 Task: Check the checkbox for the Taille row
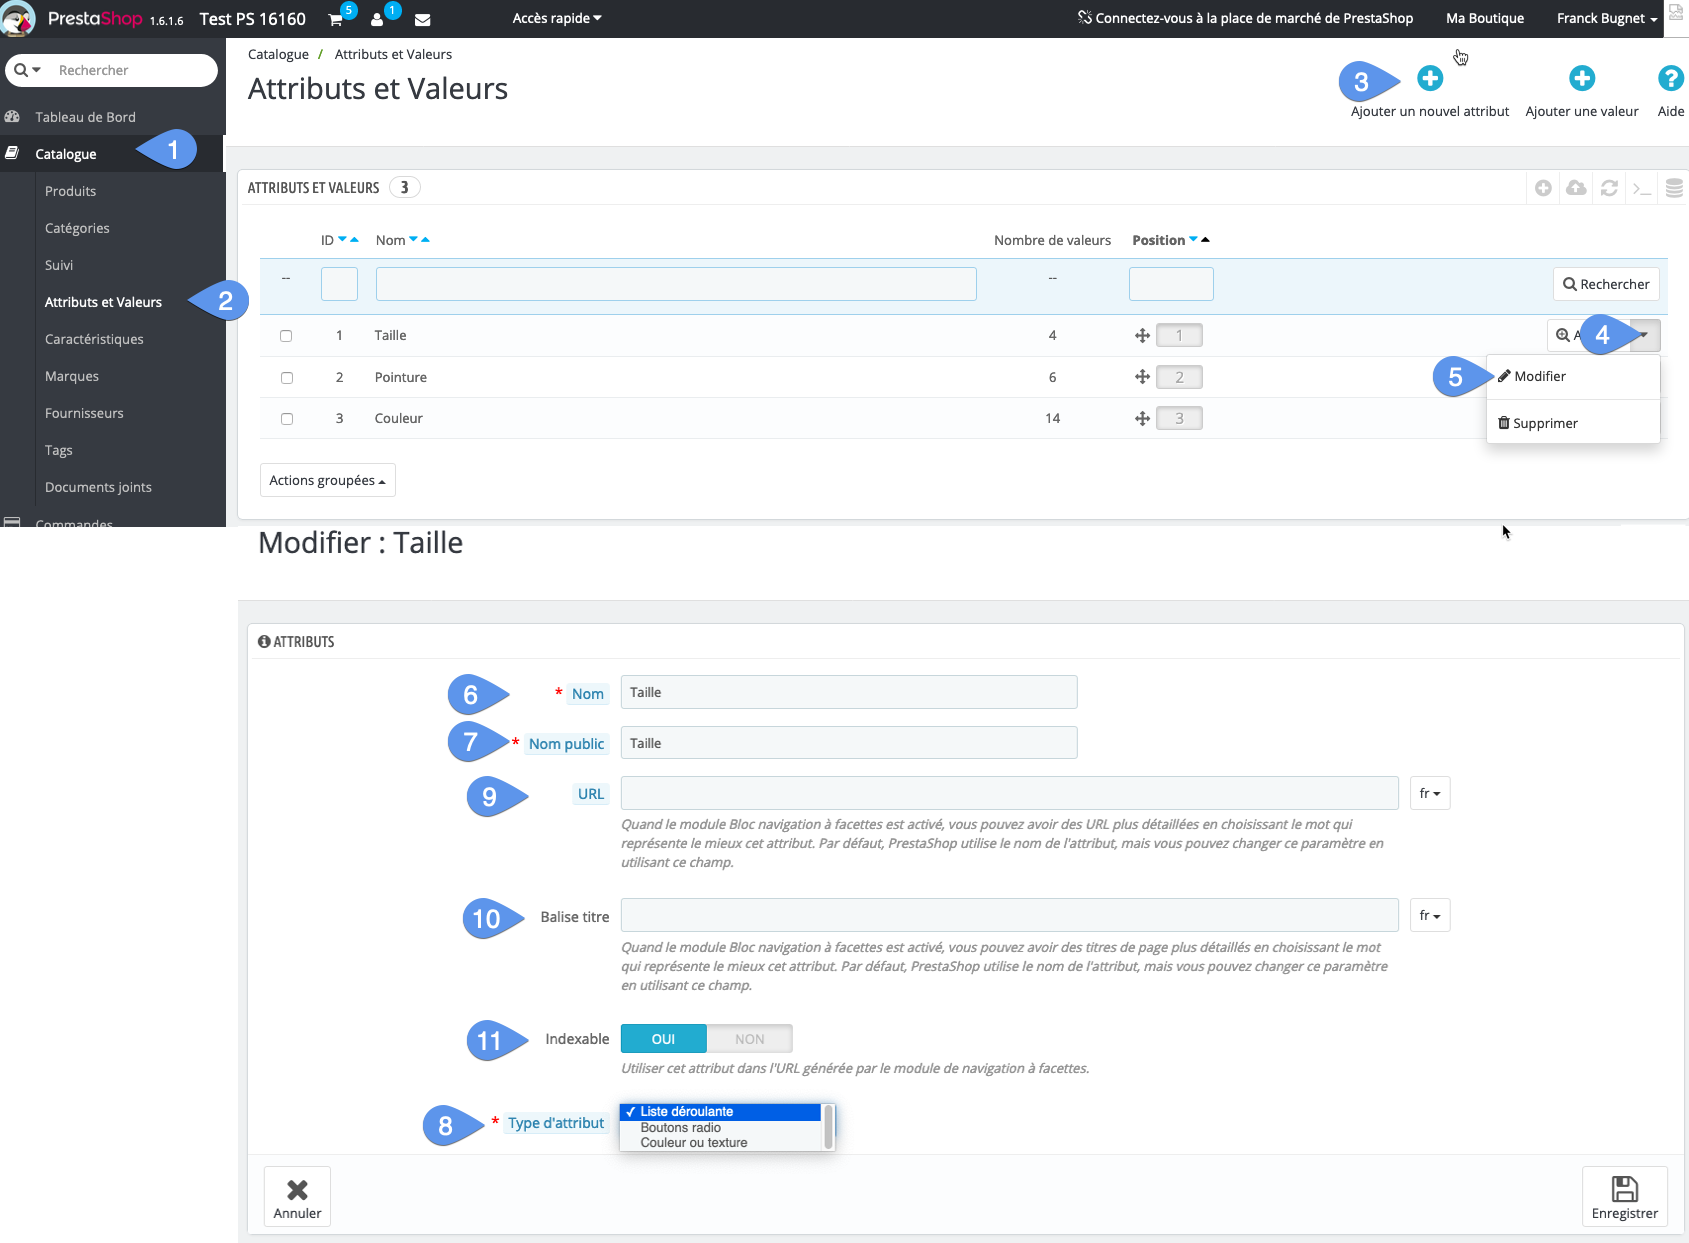click(287, 336)
